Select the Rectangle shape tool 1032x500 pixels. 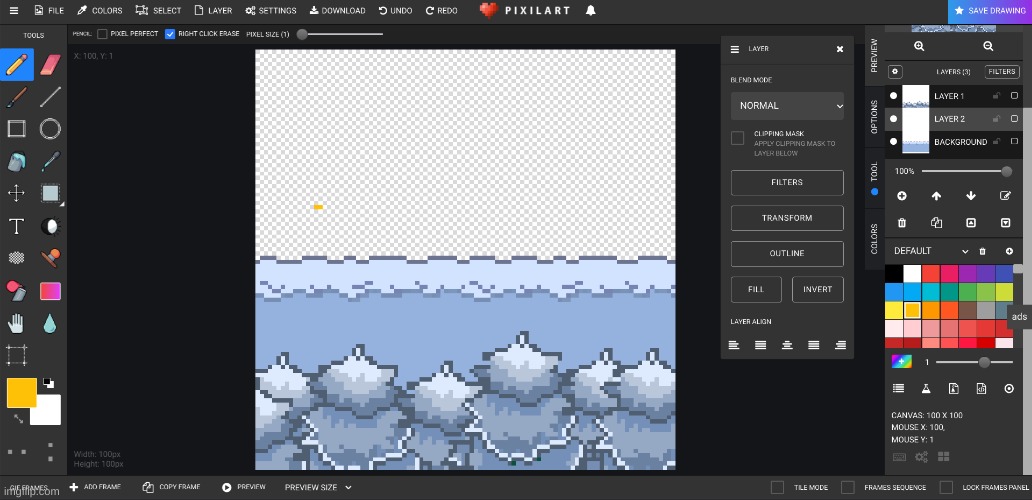point(16,129)
